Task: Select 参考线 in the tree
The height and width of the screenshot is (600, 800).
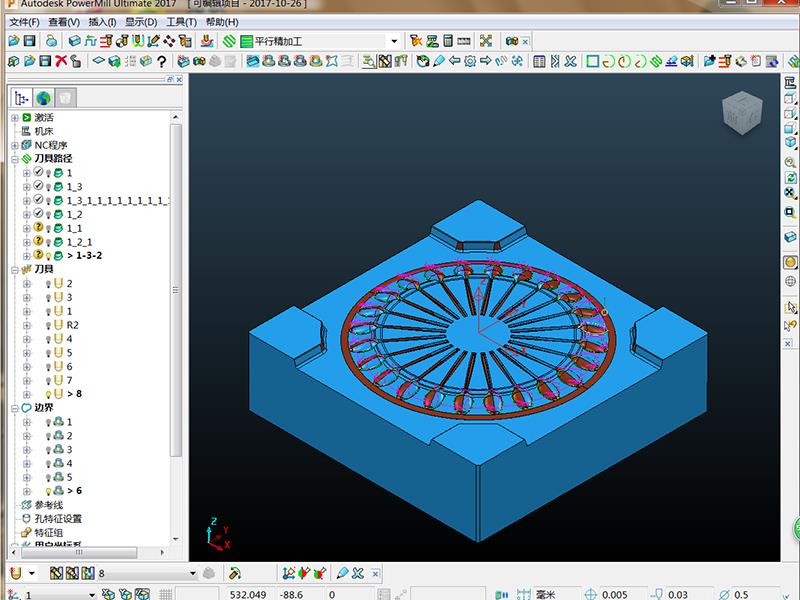Action: (48, 505)
